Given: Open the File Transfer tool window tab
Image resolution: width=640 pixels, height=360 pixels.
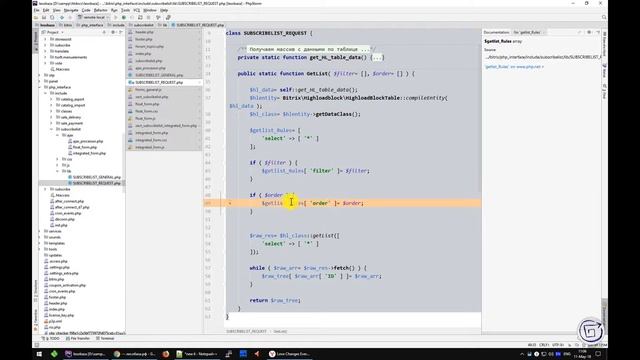Looking at the screenshot, I should coord(78,338).
